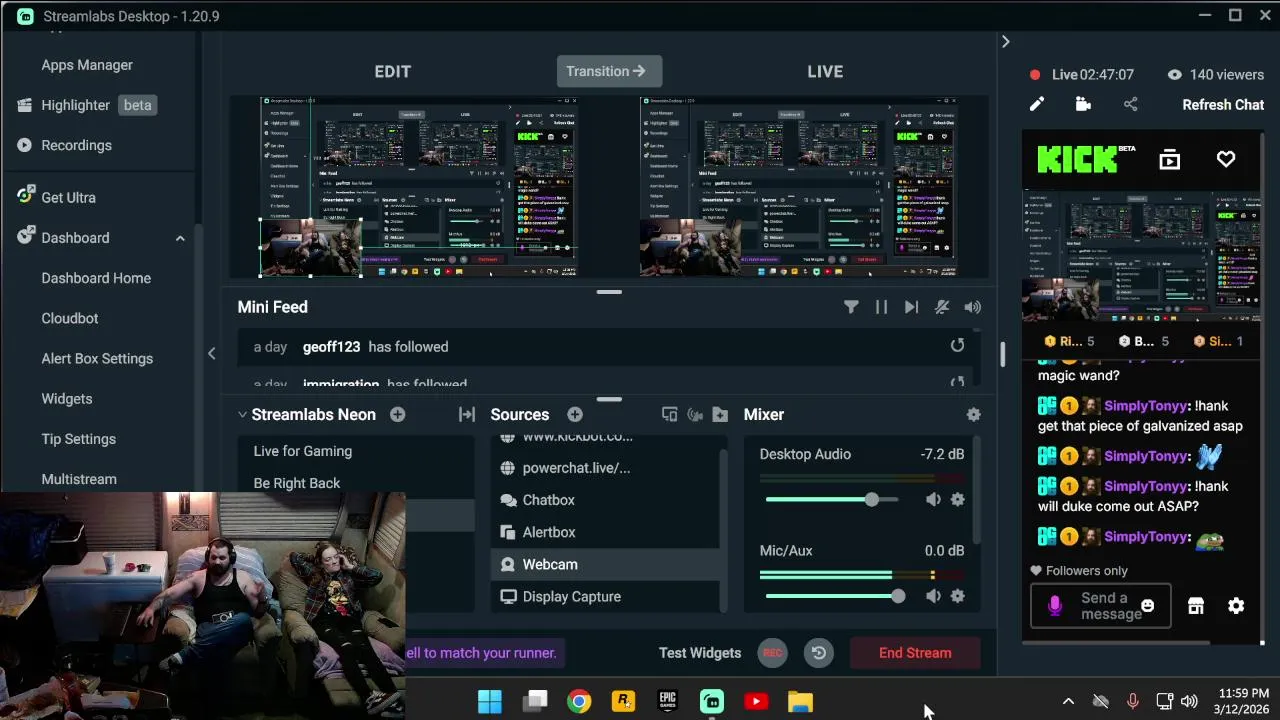Toggle the replay buffer button
The width and height of the screenshot is (1280, 720).
click(x=819, y=653)
